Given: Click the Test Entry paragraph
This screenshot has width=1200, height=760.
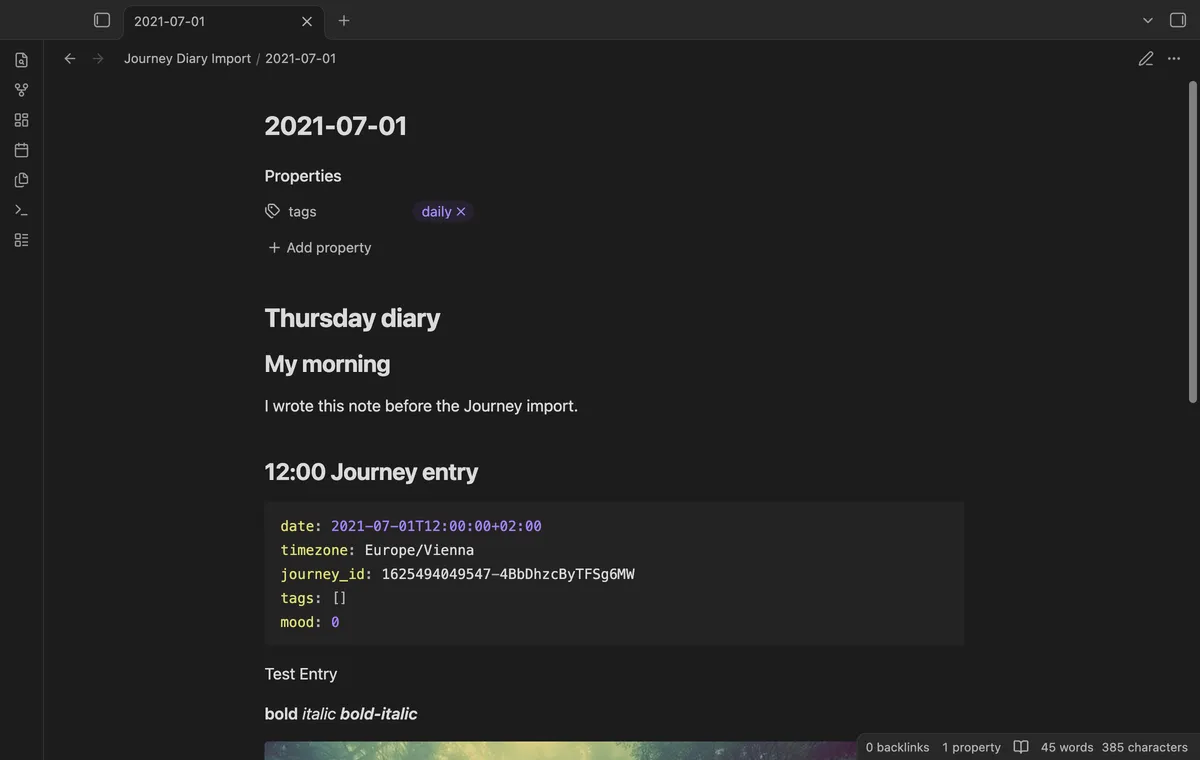Looking at the screenshot, I should coord(301,674).
